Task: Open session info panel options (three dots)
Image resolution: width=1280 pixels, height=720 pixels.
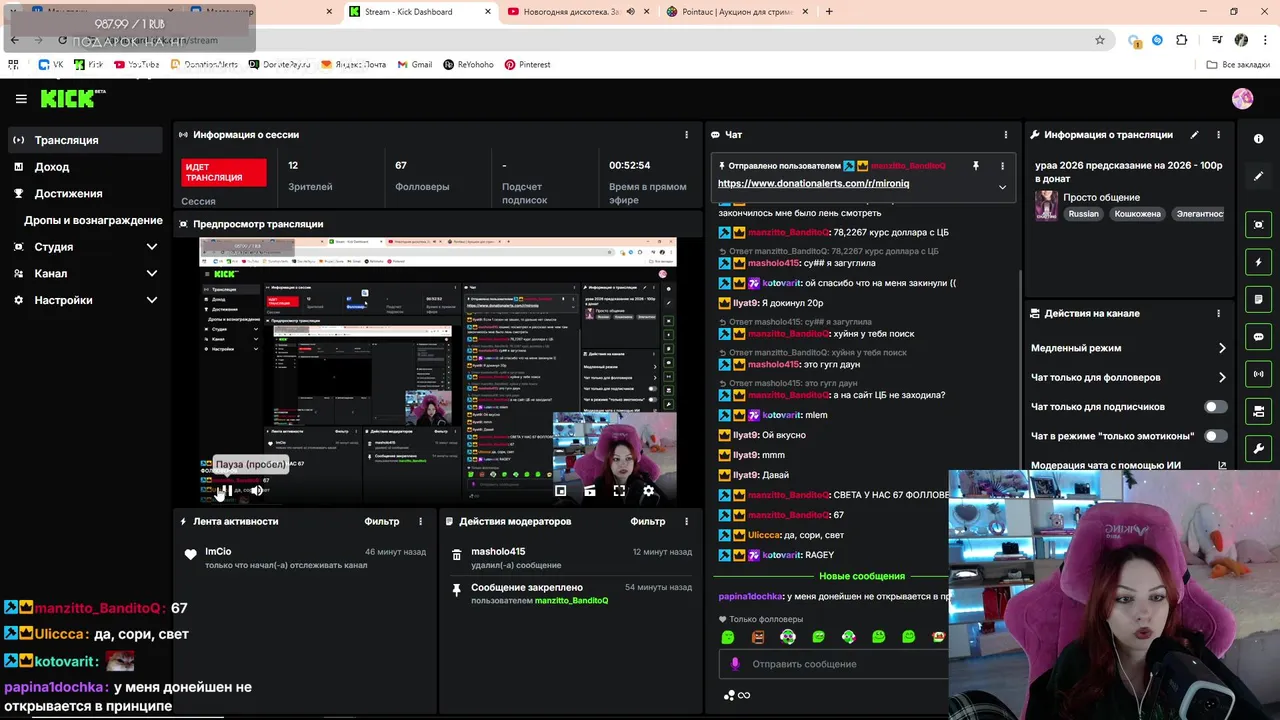Action: [686, 134]
